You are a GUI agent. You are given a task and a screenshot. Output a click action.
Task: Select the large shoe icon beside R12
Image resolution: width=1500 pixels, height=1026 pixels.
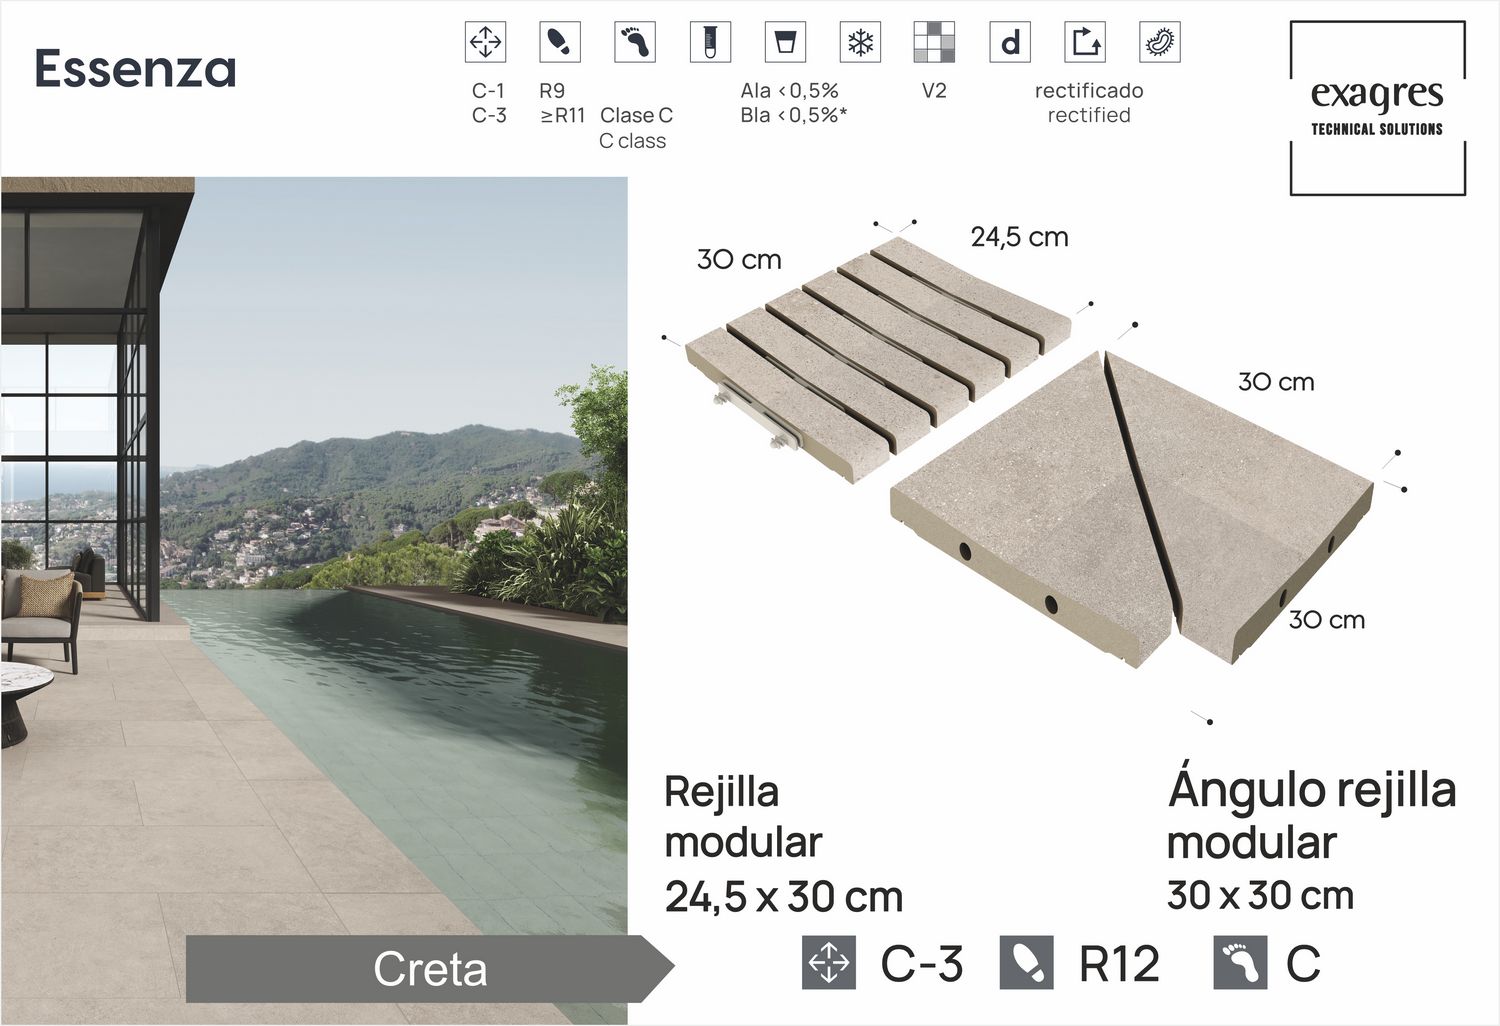coord(1026,963)
